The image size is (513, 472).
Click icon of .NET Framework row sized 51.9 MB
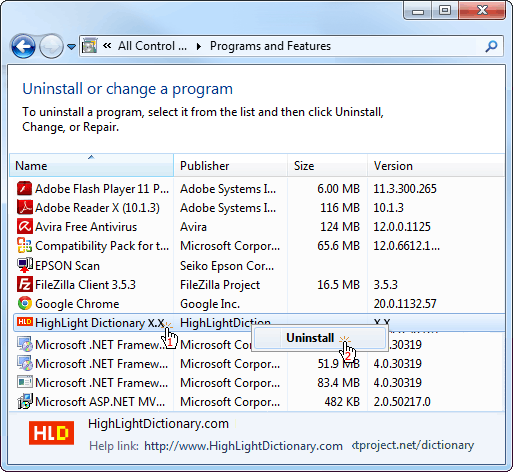[25, 363]
